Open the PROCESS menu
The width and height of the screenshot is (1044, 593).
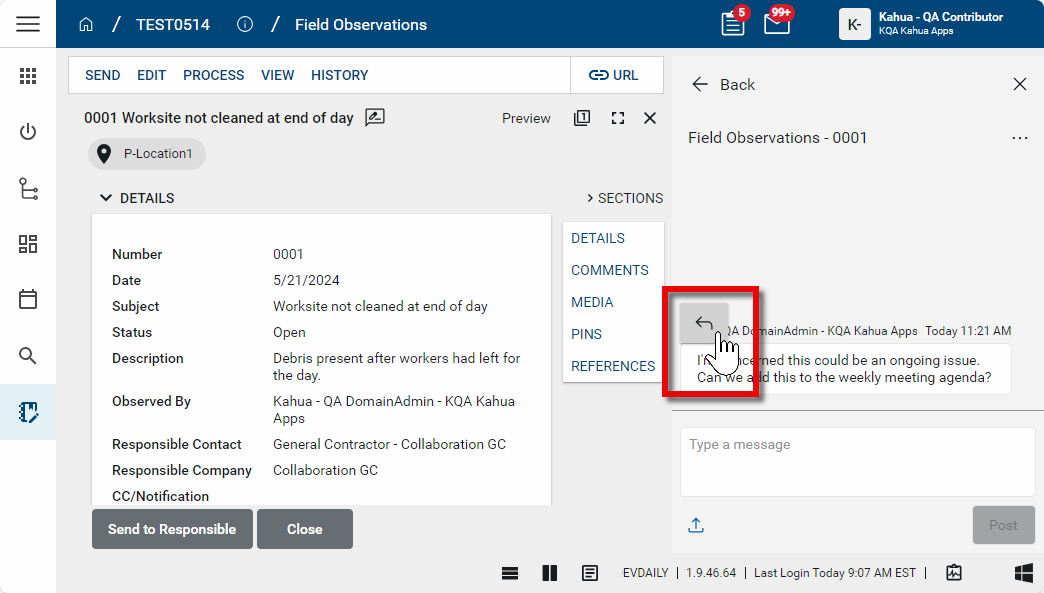(x=213, y=75)
